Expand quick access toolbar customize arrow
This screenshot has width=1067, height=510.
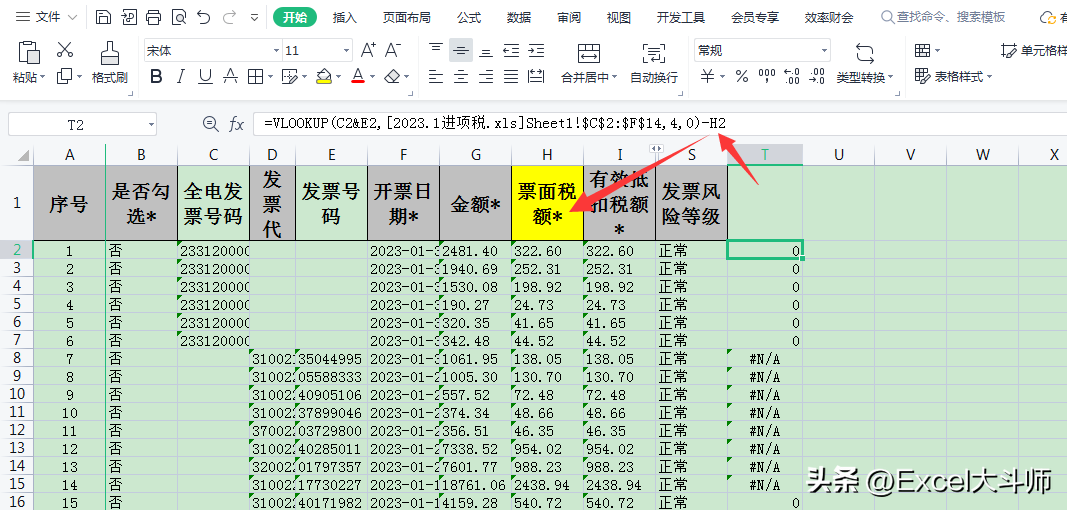pos(255,17)
